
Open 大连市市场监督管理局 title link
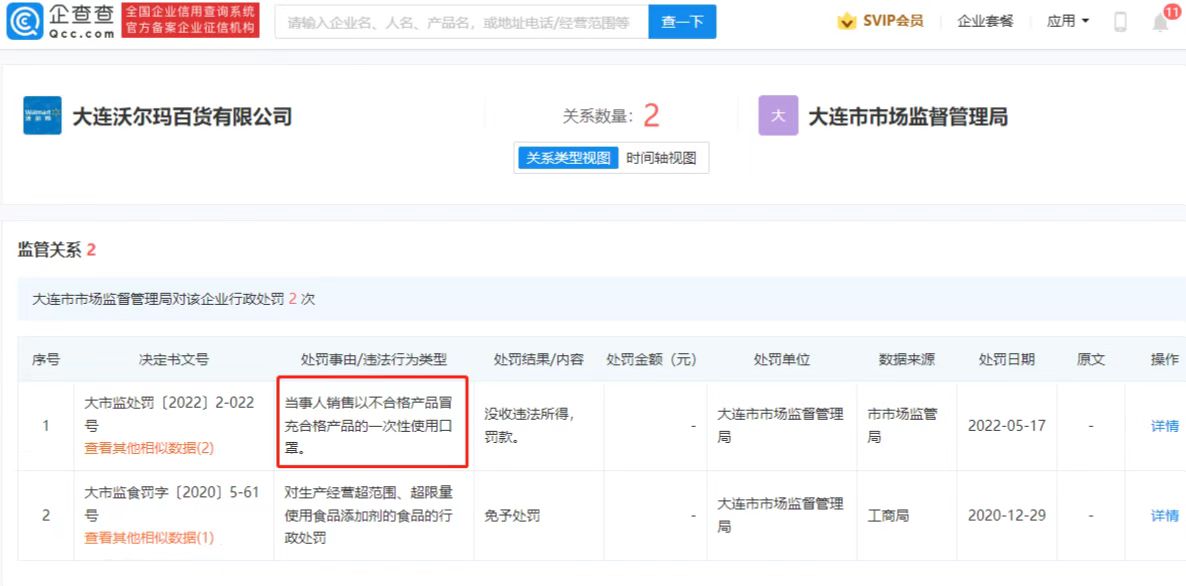pyautogui.click(x=907, y=117)
